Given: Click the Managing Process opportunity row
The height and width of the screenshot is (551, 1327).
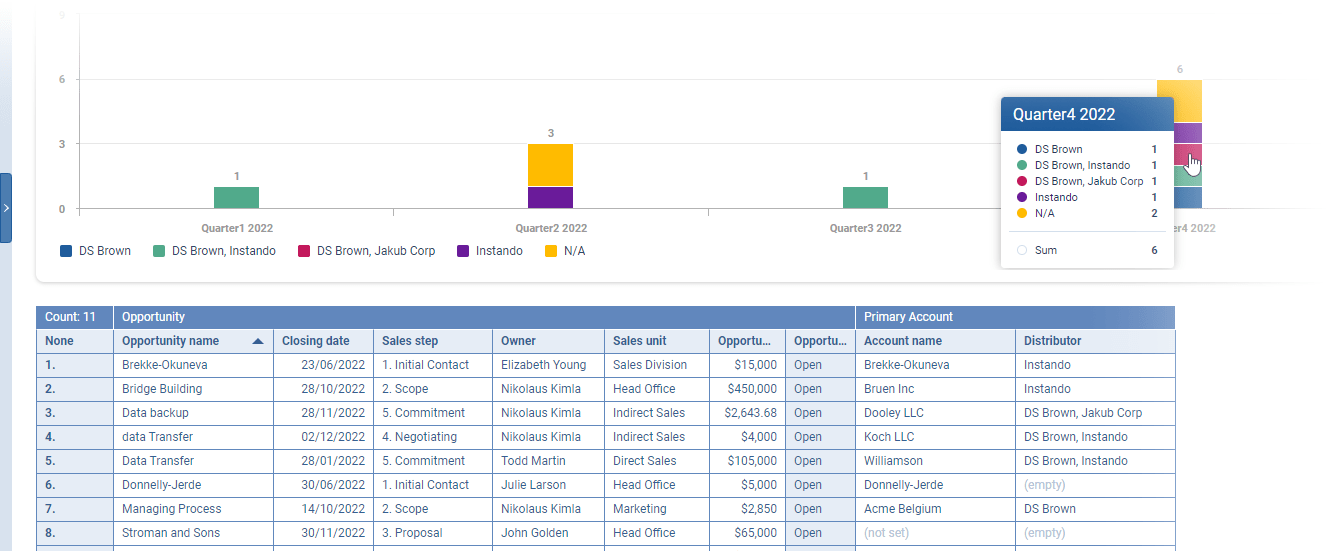Looking at the screenshot, I should [x=171, y=509].
